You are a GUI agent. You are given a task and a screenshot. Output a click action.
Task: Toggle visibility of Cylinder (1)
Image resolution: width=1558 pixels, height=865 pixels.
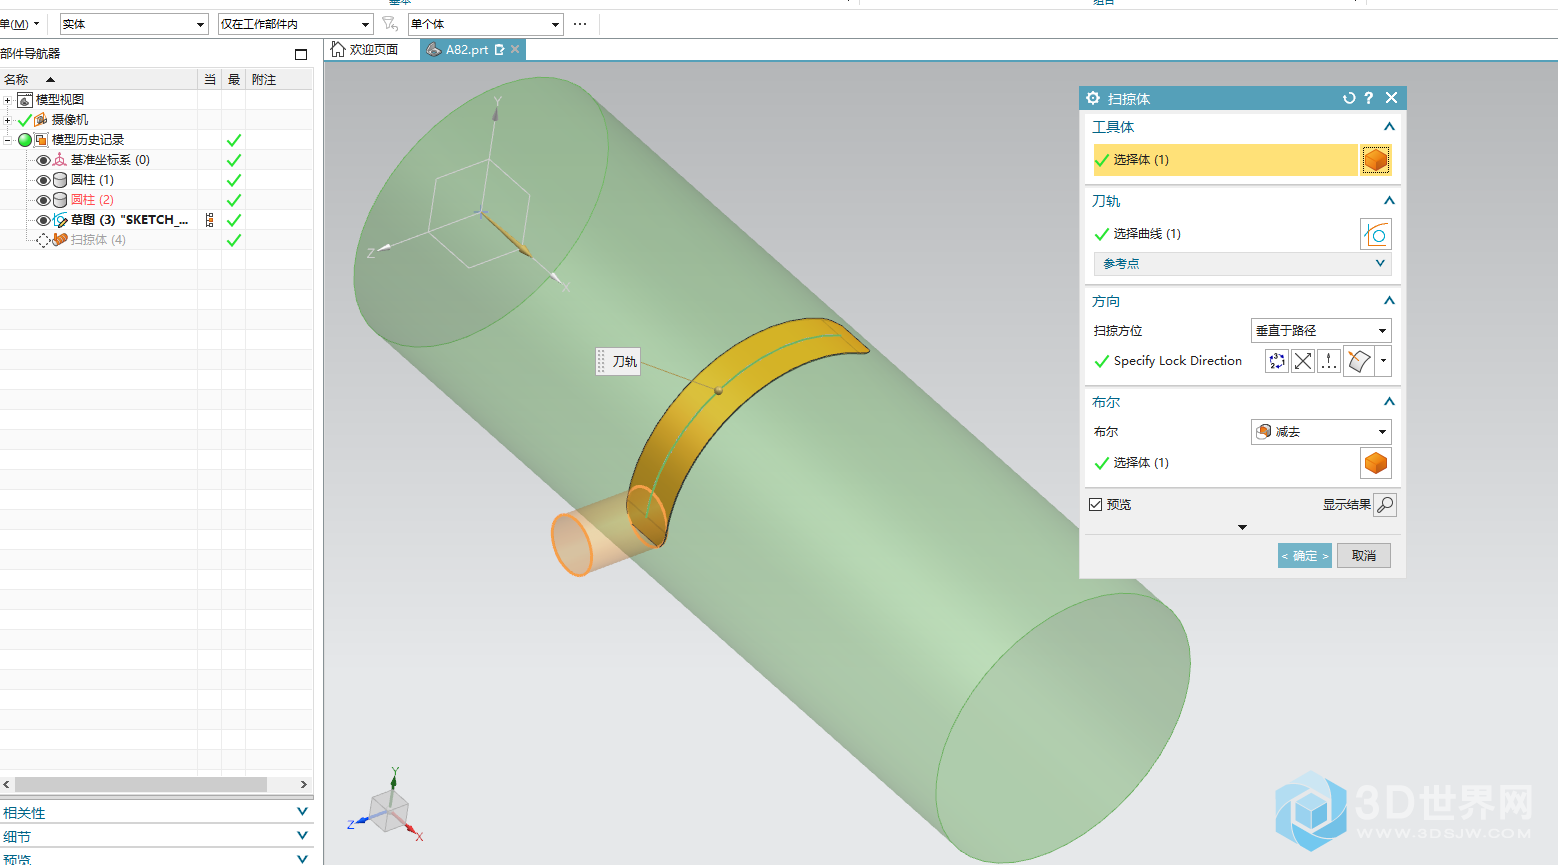pos(43,180)
